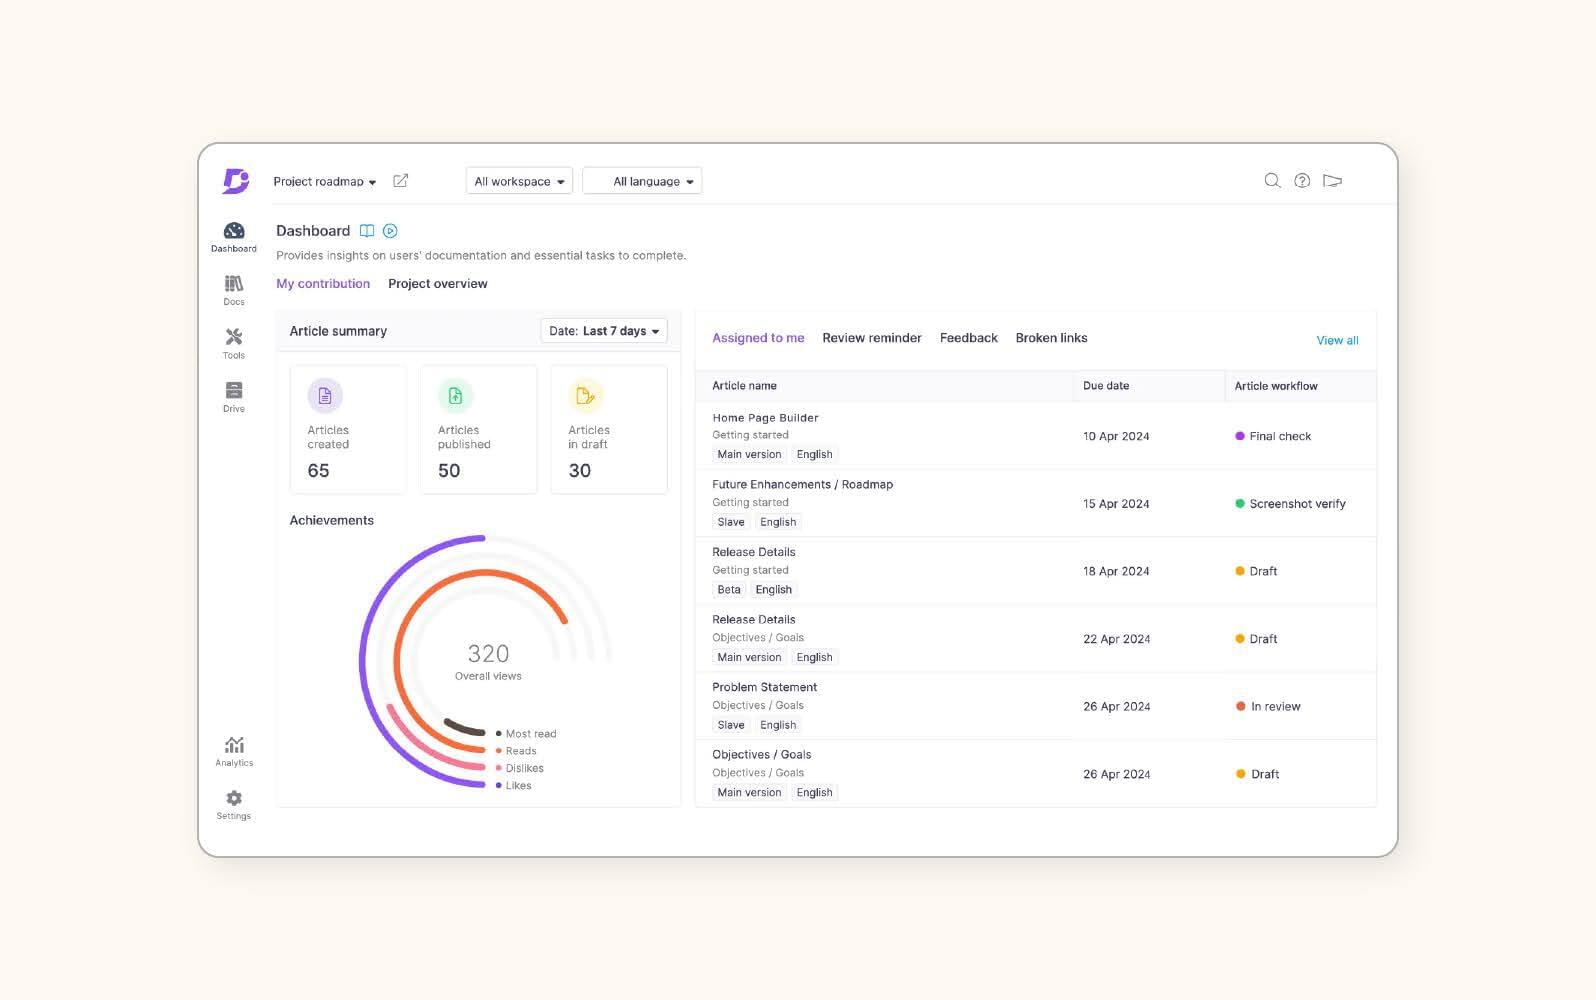Click the Beta version tag
Viewport: 1596px width, 1000px height.
pyautogui.click(x=729, y=590)
